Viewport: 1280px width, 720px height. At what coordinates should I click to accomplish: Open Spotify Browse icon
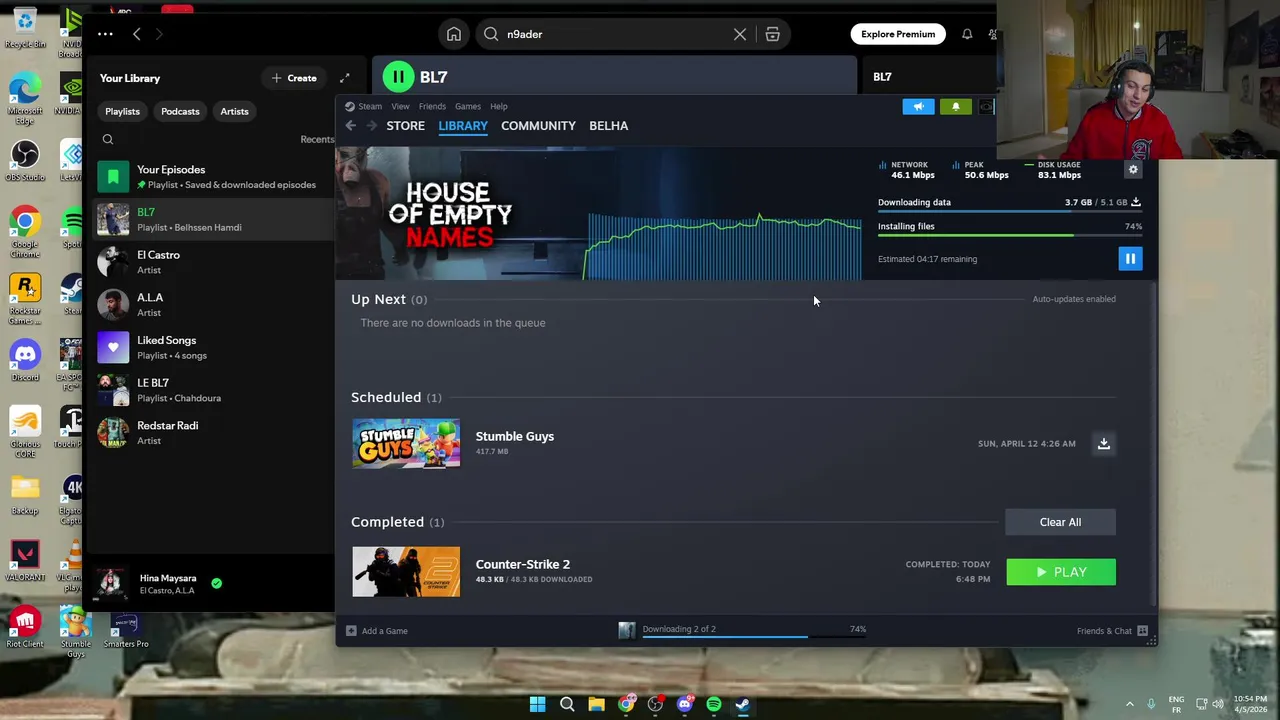[772, 34]
